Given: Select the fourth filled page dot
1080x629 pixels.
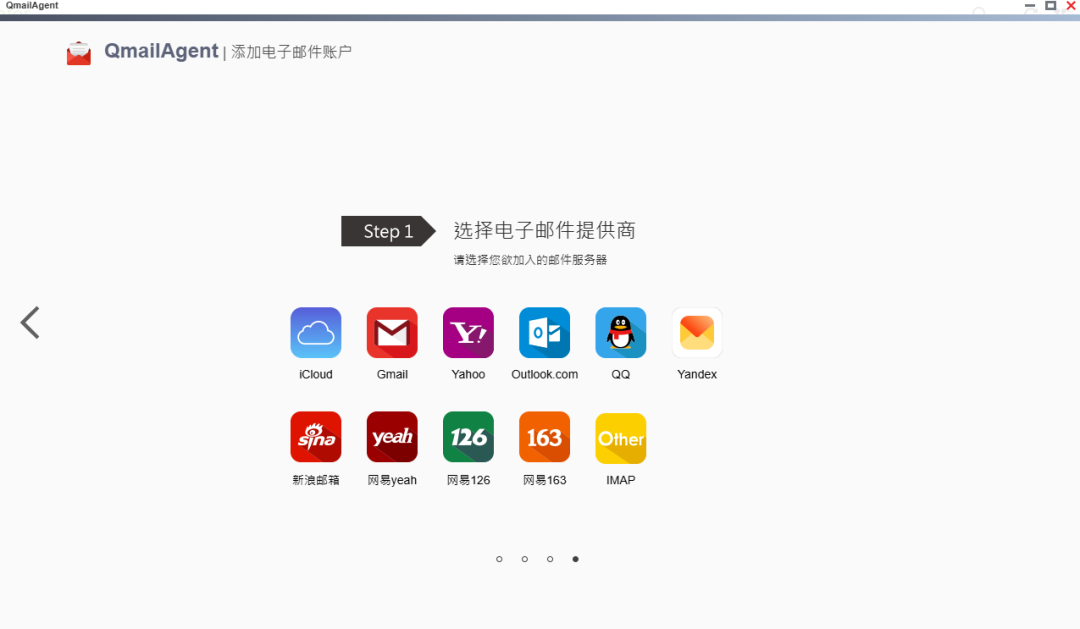Looking at the screenshot, I should tap(575, 559).
